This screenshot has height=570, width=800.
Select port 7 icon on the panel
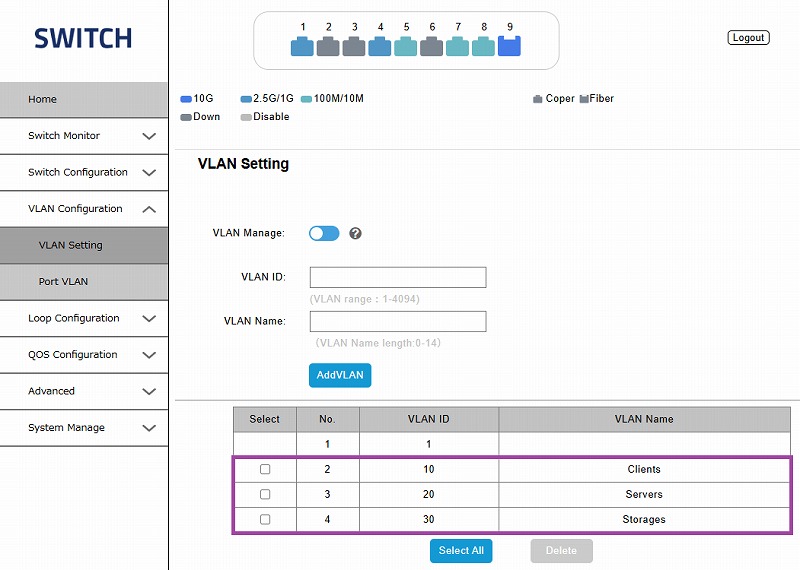[457, 46]
